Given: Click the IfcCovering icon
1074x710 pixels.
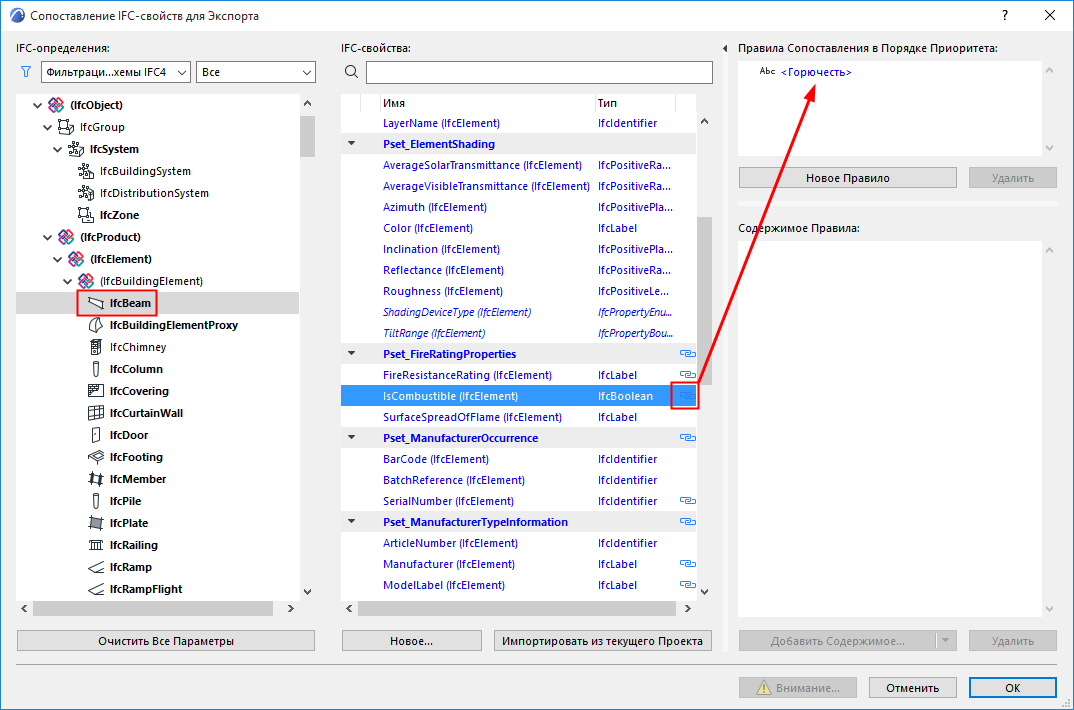Looking at the screenshot, I should point(96,390).
